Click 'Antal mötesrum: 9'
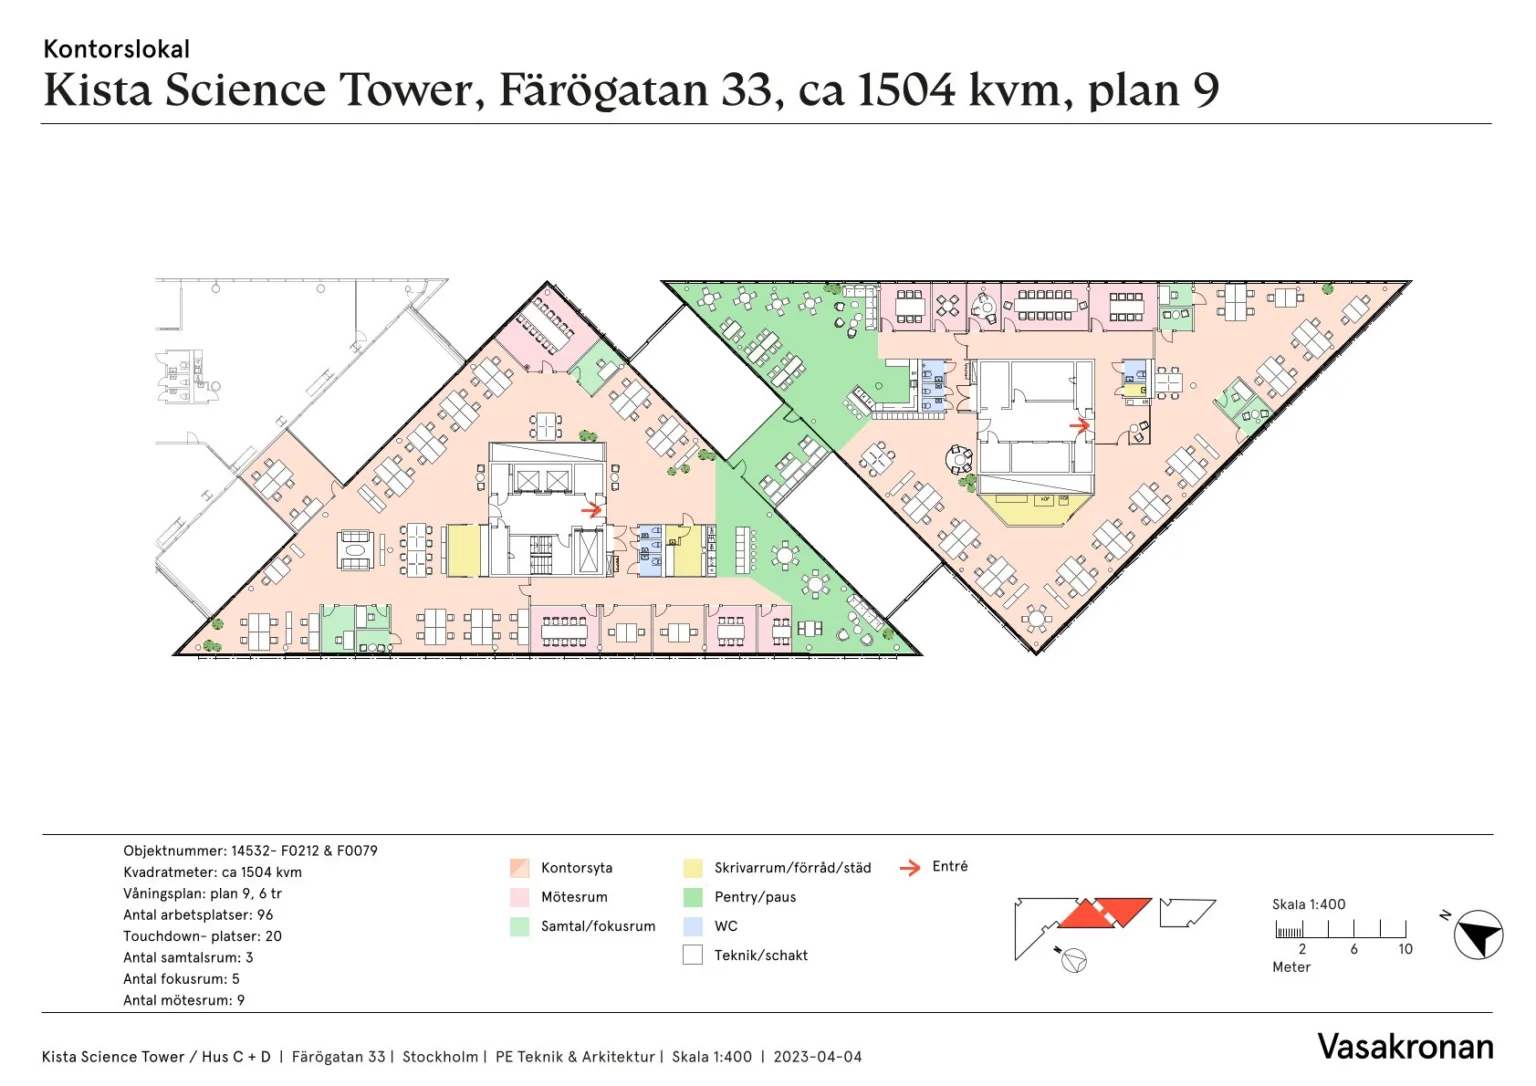 click(x=184, y=1000)
